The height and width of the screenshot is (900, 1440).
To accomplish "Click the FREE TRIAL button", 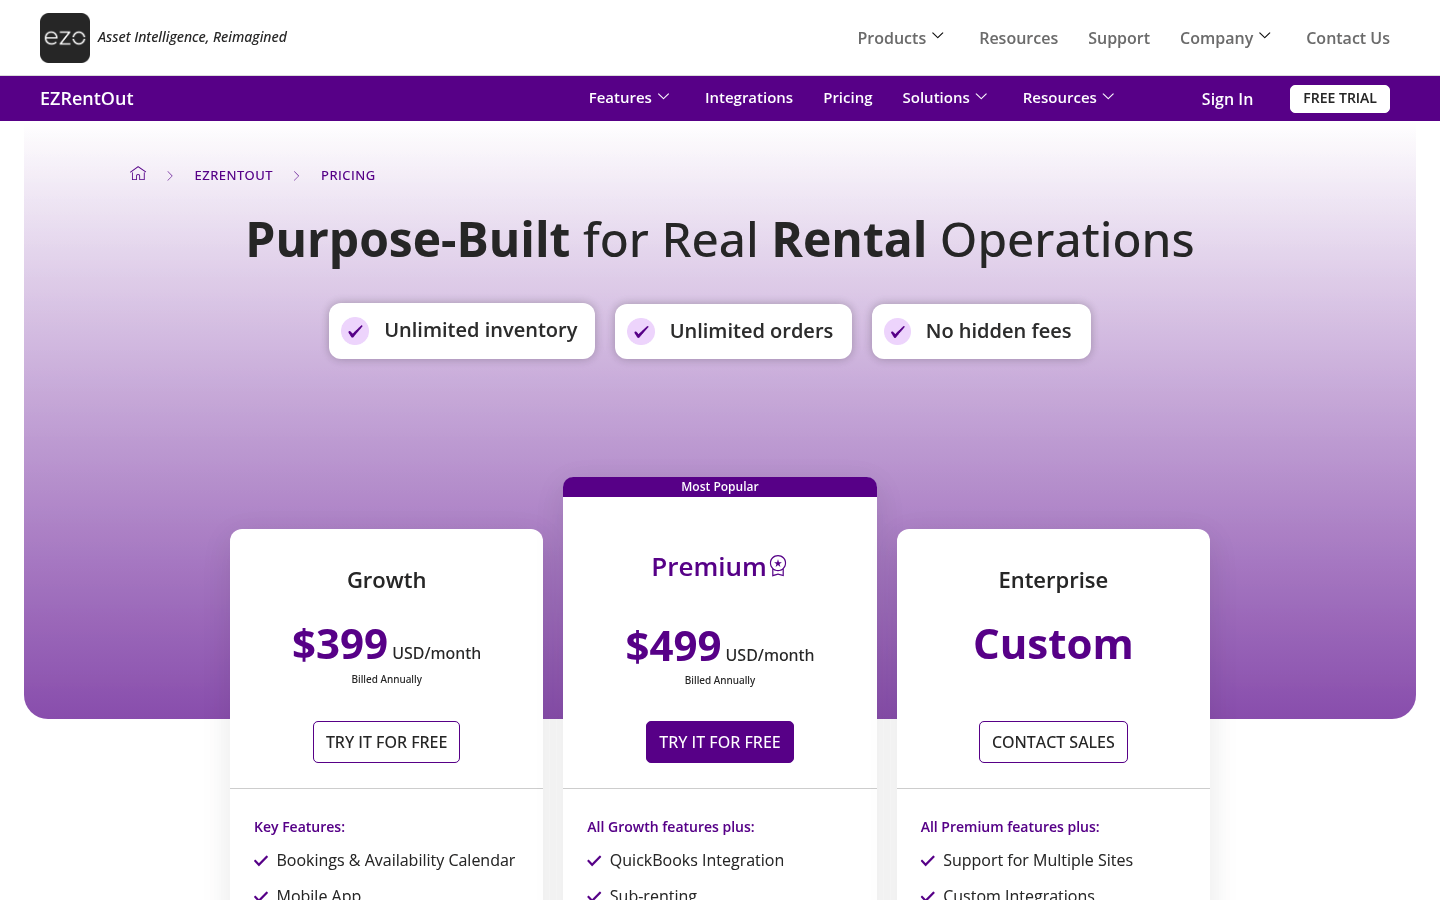I will coord(1340,98).
